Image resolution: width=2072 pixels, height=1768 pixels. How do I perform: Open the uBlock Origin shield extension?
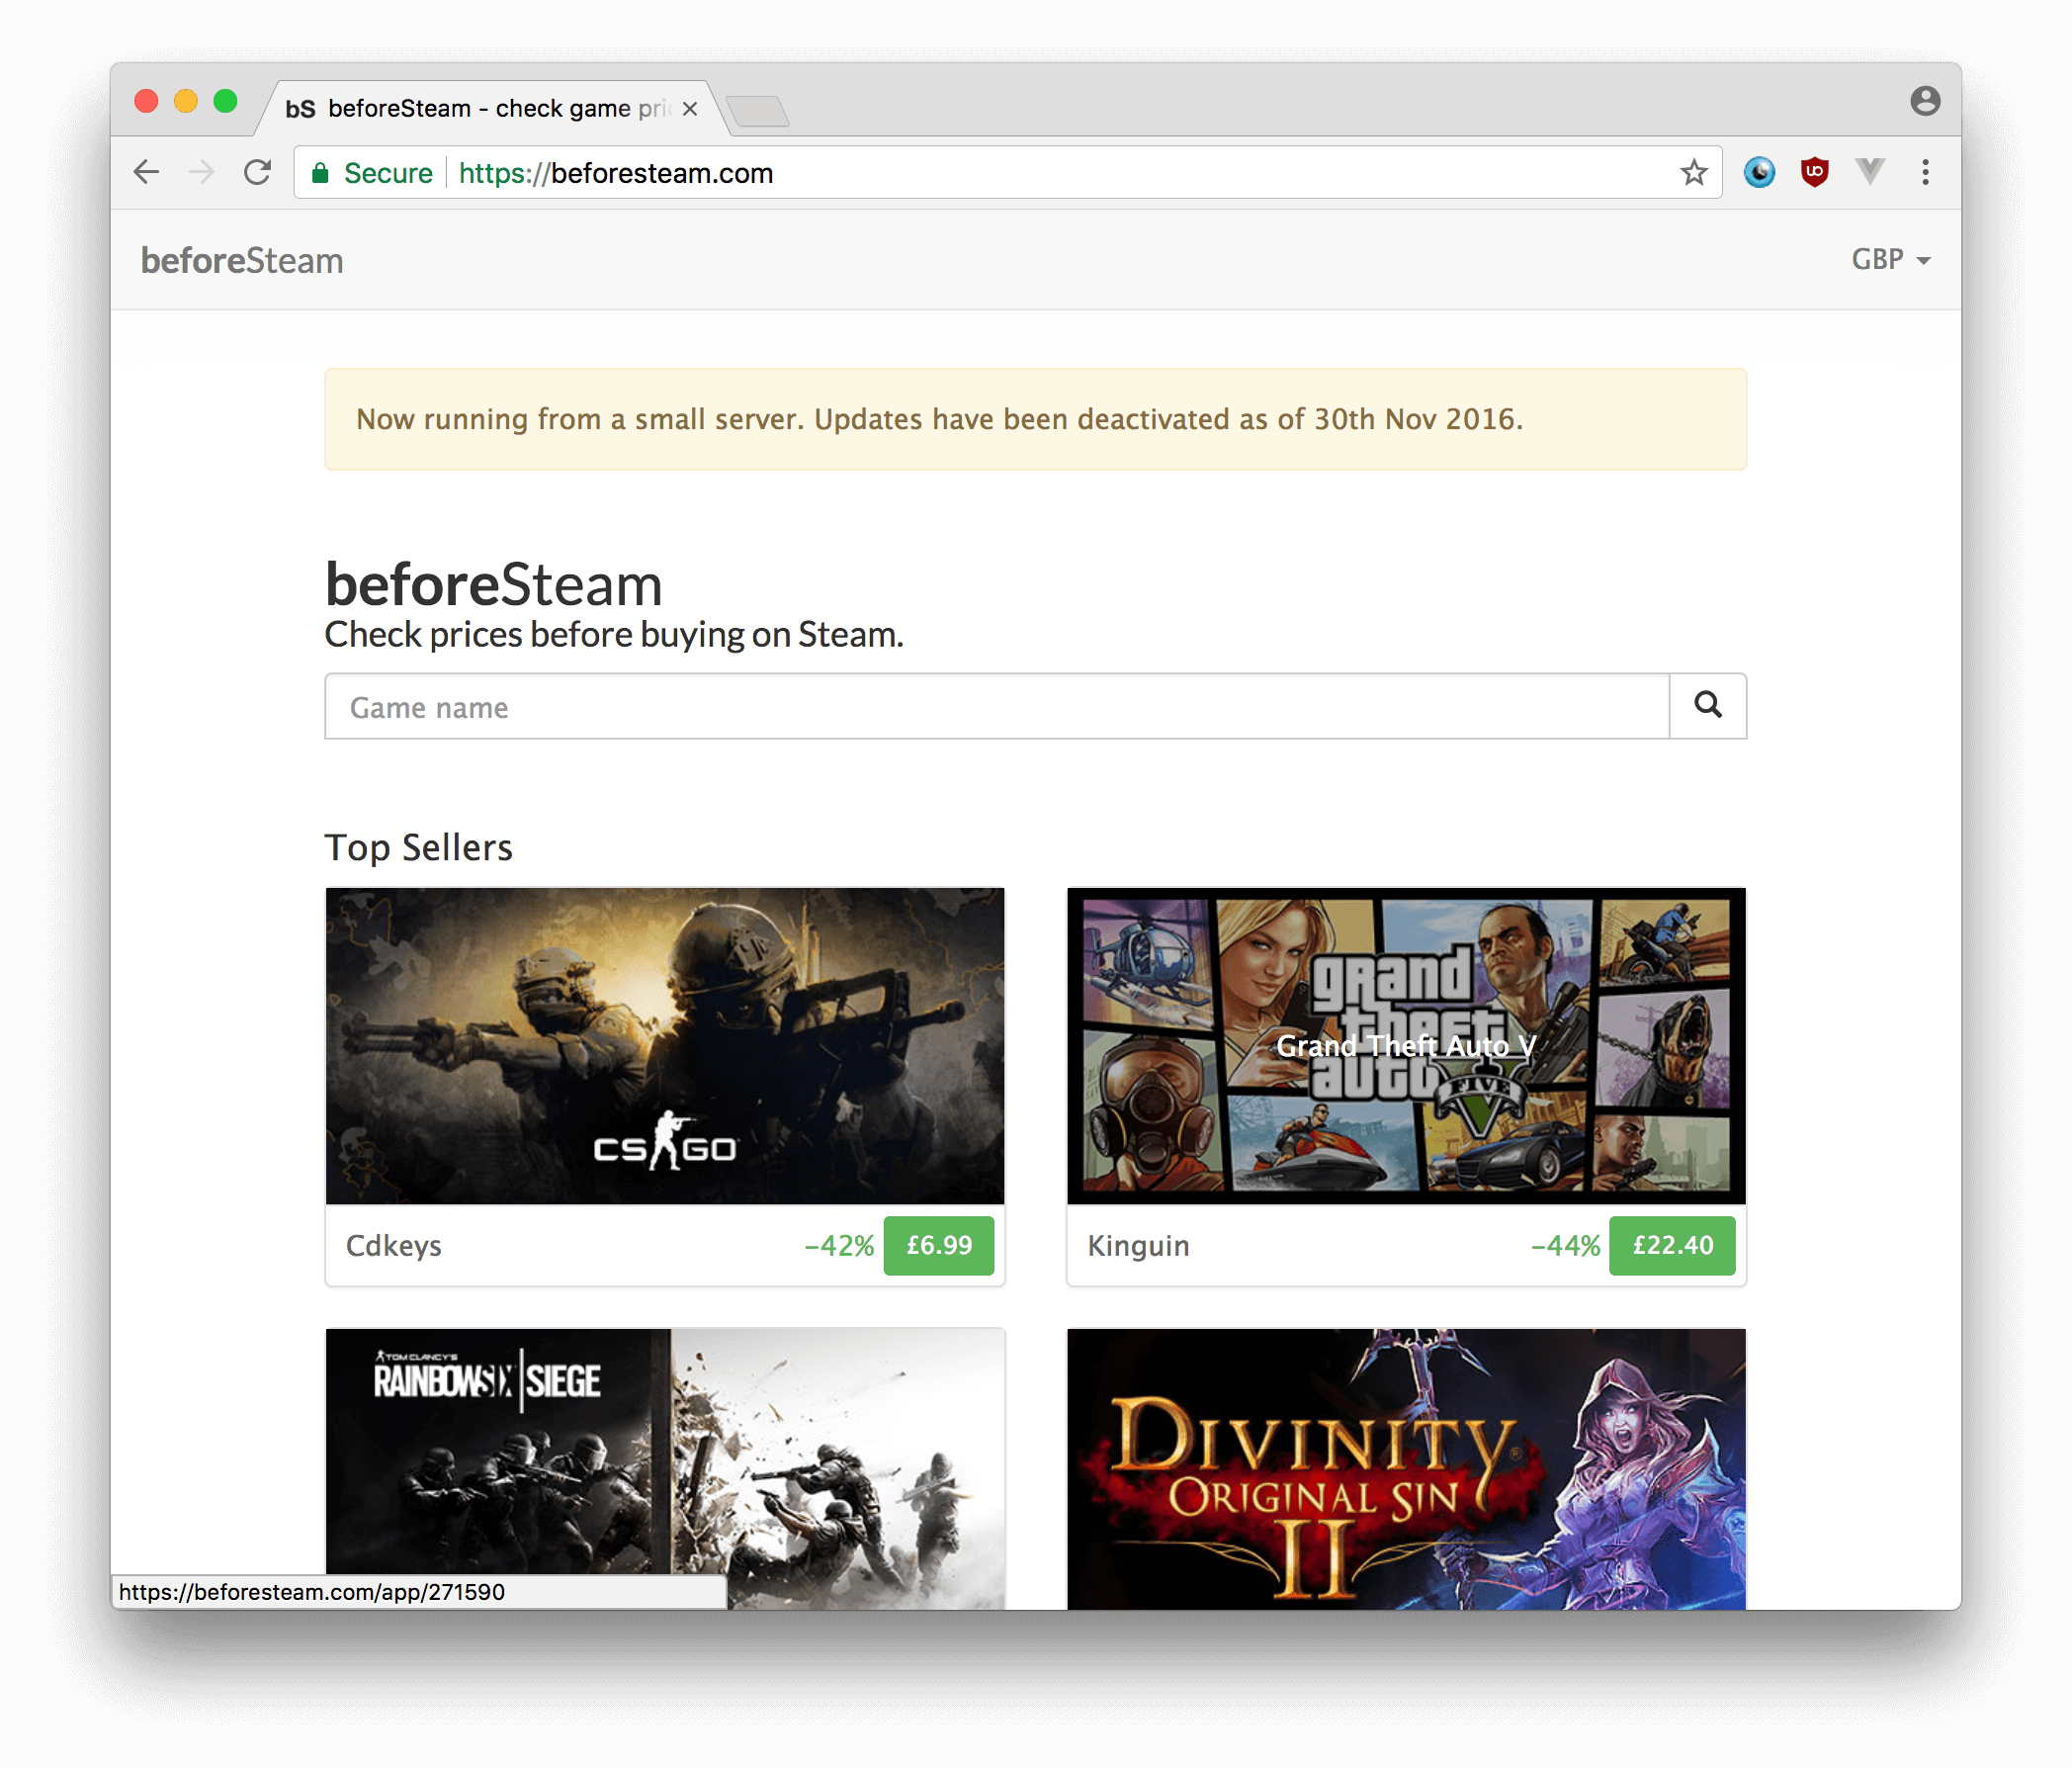(x=1814, y=172)
